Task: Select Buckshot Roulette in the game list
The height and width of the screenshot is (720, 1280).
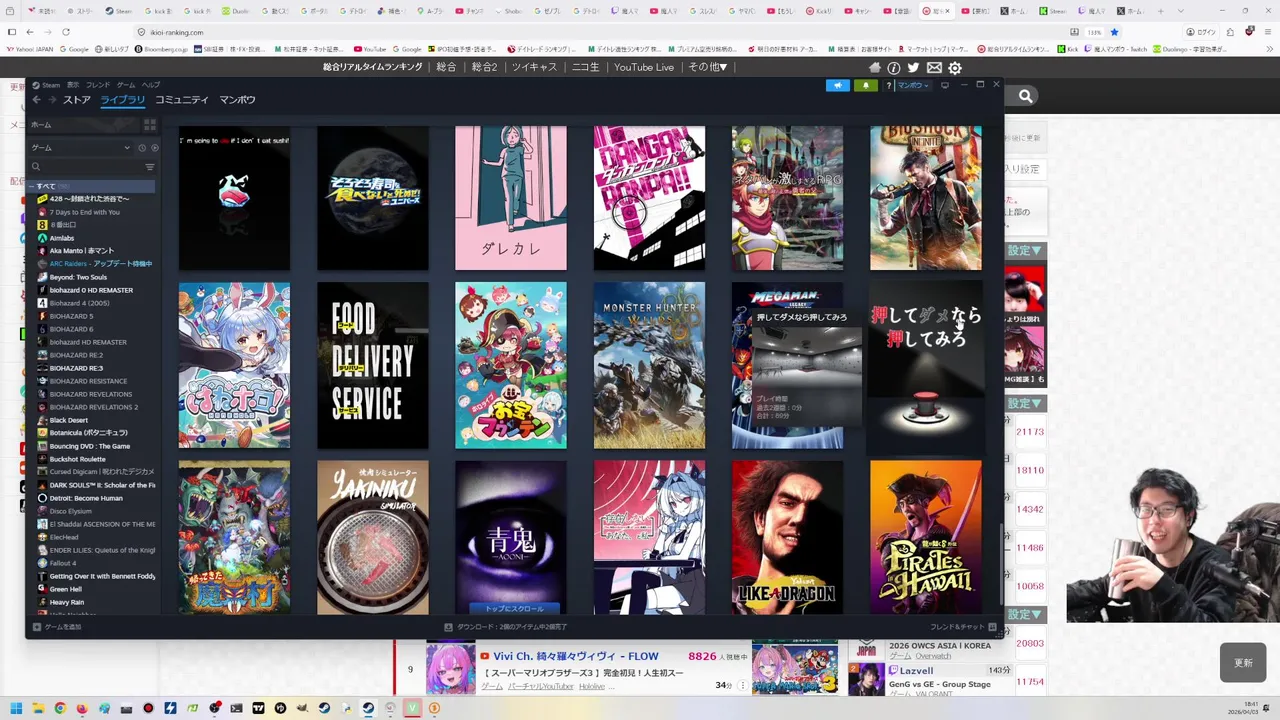Action: [x=77, y=459]
